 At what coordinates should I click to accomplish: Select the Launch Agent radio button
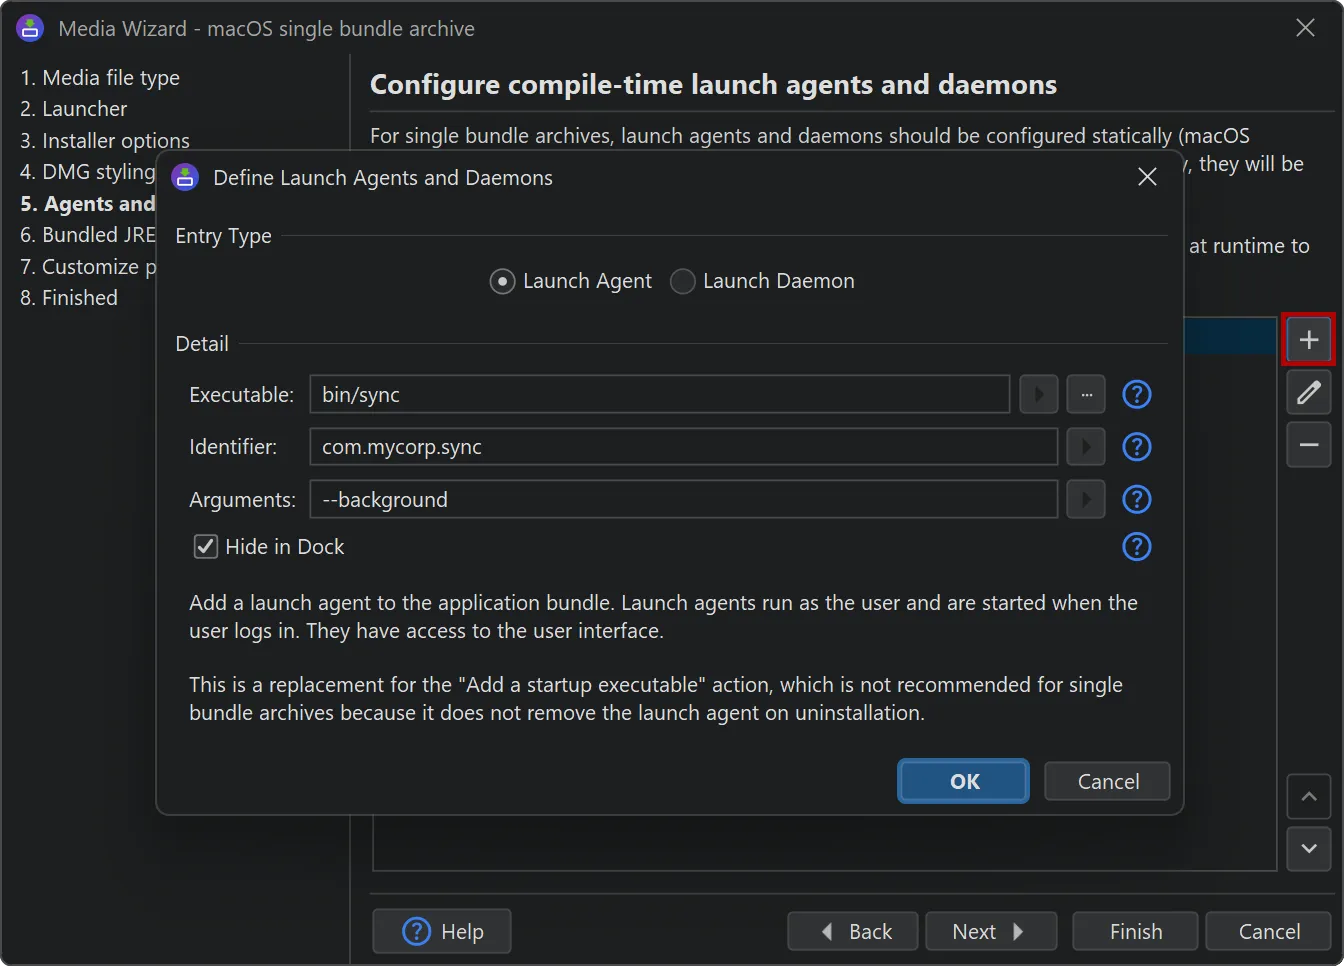502,282
